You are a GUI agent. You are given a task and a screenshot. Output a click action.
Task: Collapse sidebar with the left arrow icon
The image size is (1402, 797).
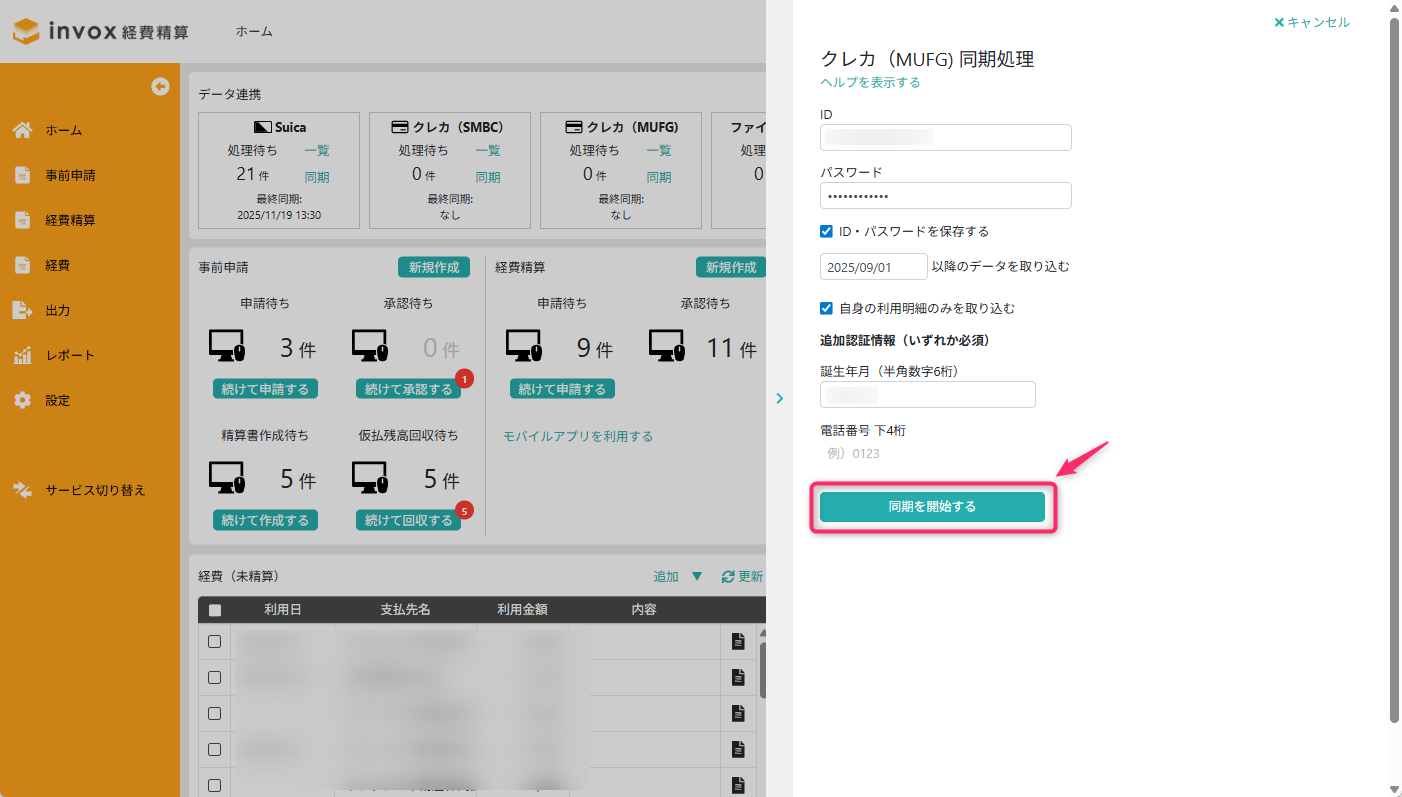click(160, 87)
